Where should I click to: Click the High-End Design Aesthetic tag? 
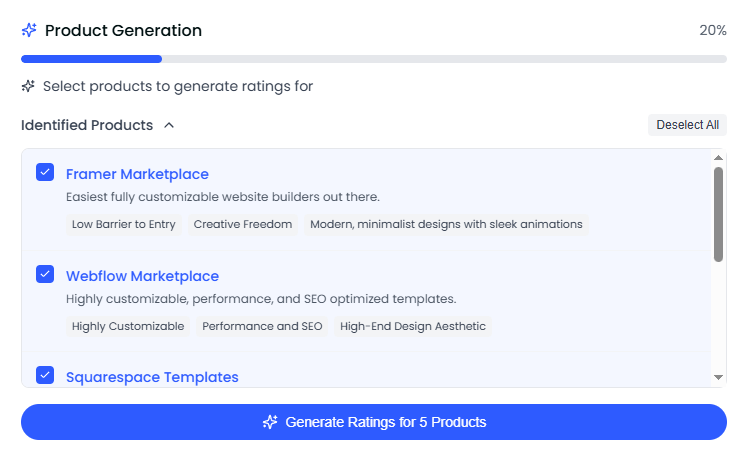tap(413, 326)
